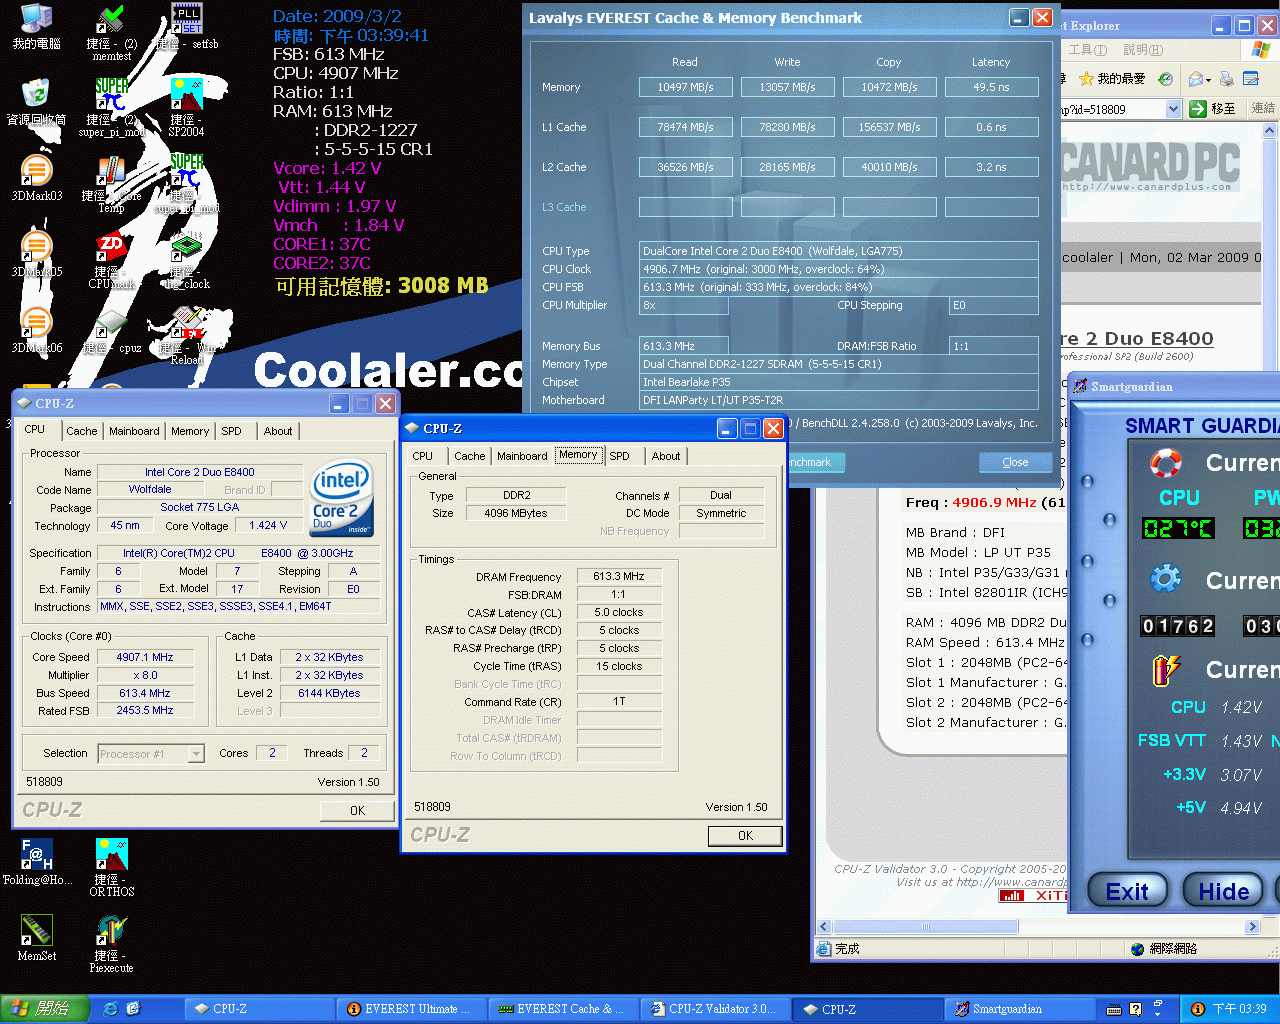Launch the 3DMark05 desktop shortcut
1280x1024 pixels.
pyautogui.click(x=36, y=254)
